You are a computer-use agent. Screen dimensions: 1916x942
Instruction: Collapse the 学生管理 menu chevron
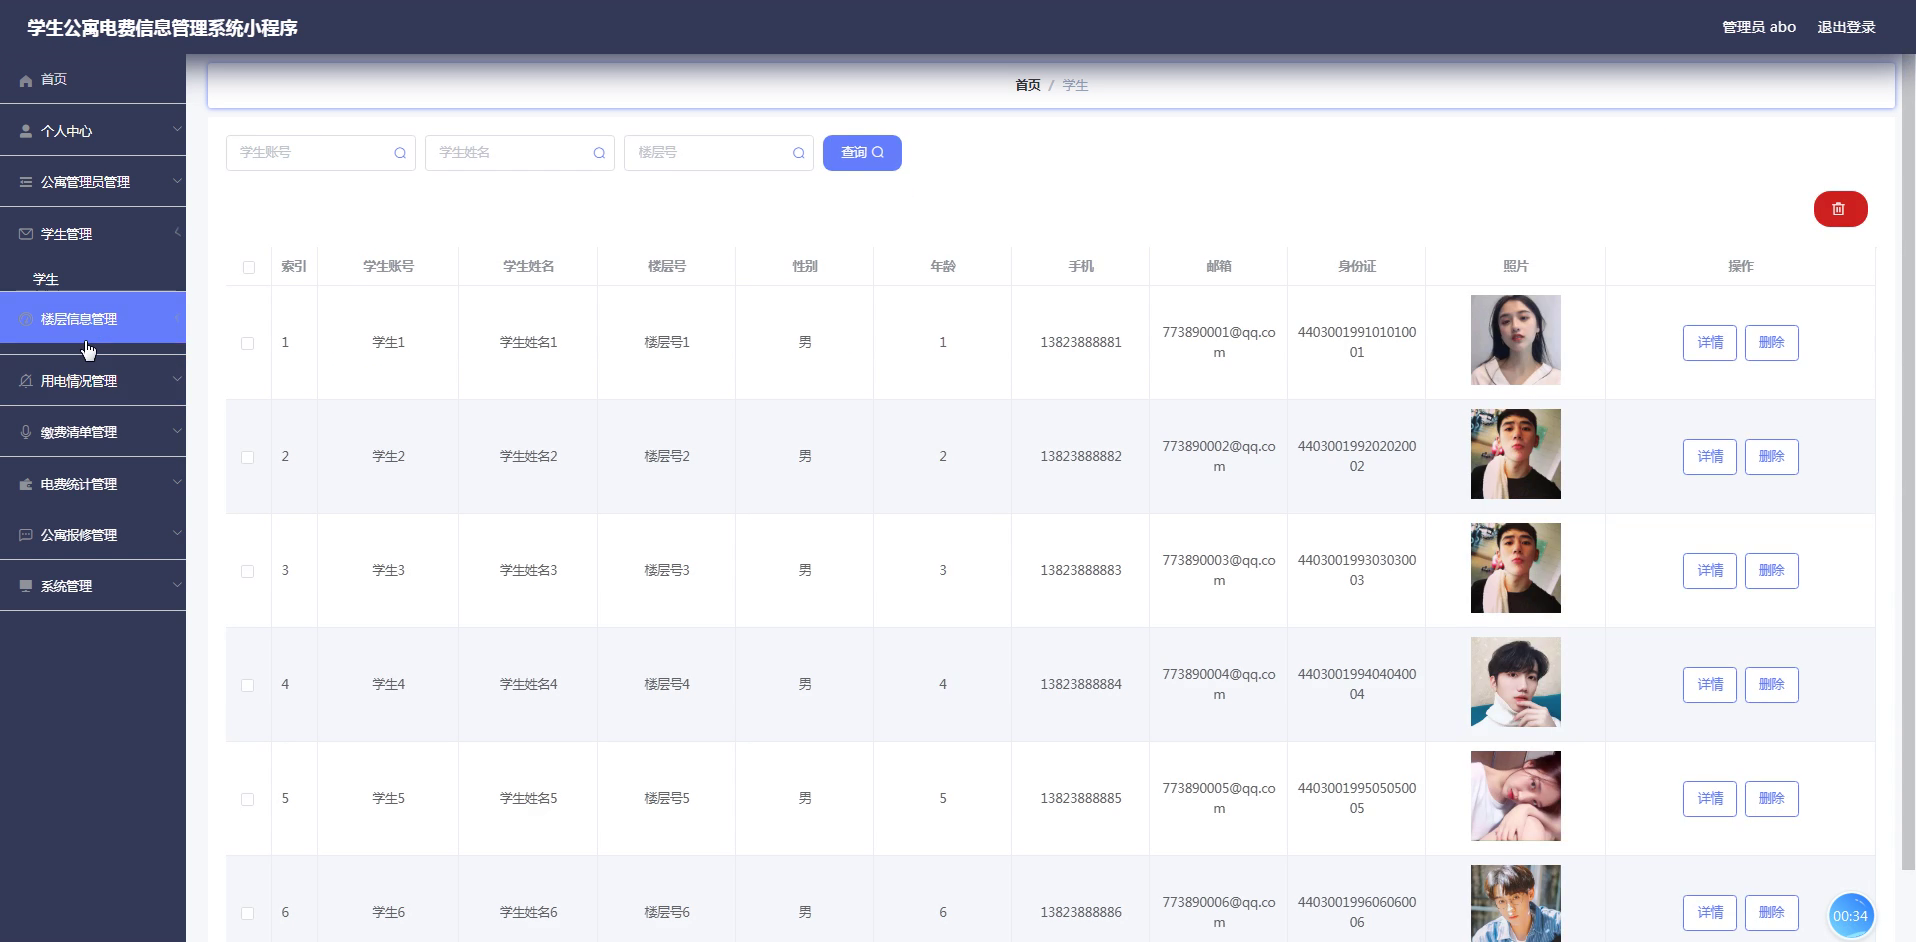click(177, 233)
